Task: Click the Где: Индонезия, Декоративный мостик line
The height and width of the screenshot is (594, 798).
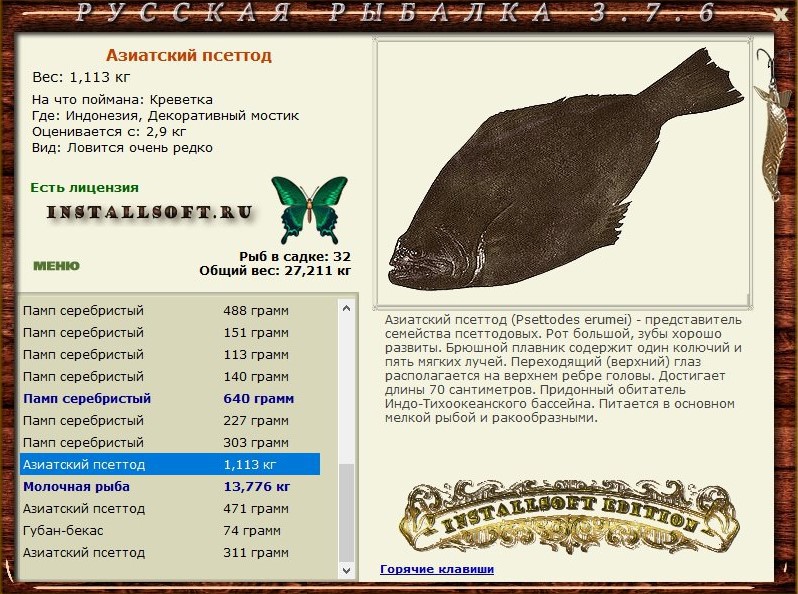Action: pos(165,116)
